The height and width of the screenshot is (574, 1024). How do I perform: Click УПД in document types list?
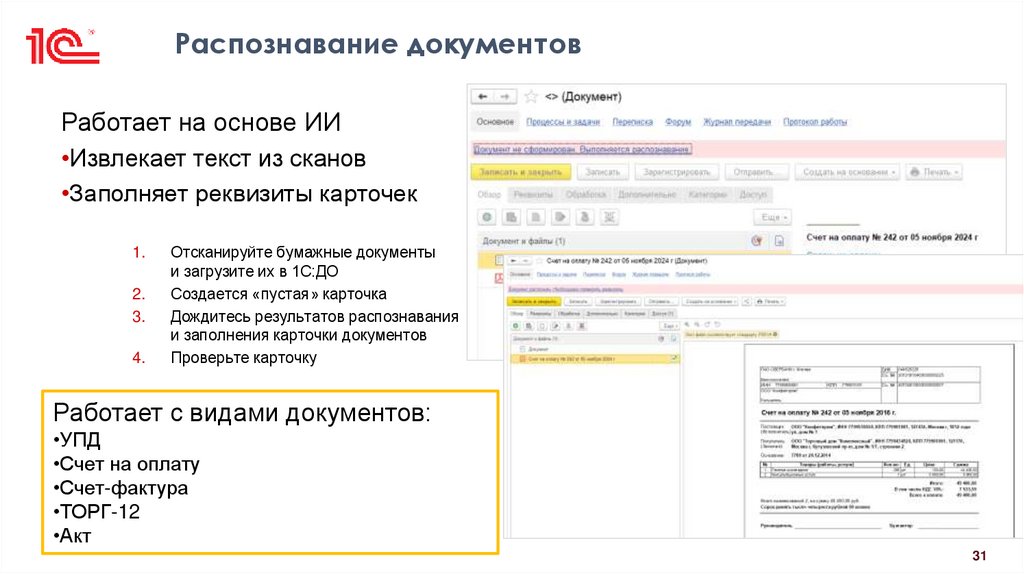80,439
